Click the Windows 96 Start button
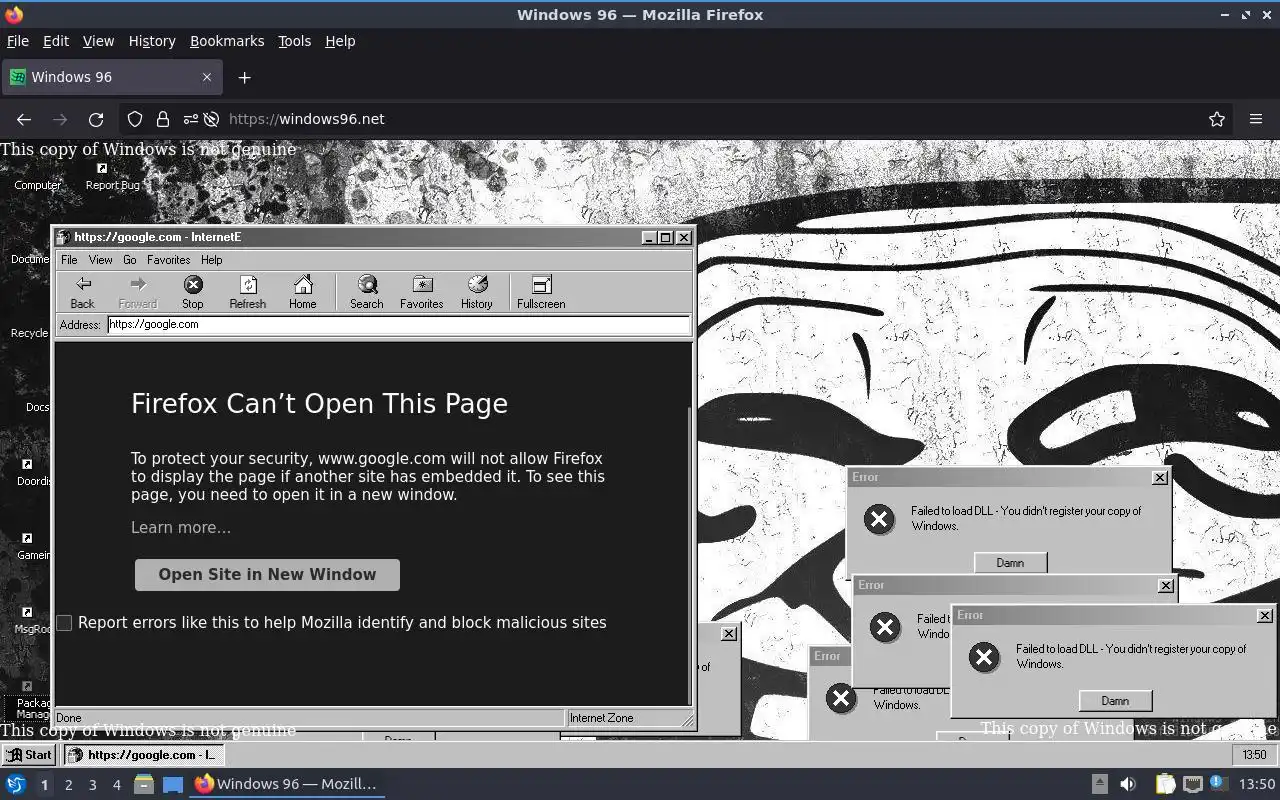1280x800 pixels. point(28,755)
